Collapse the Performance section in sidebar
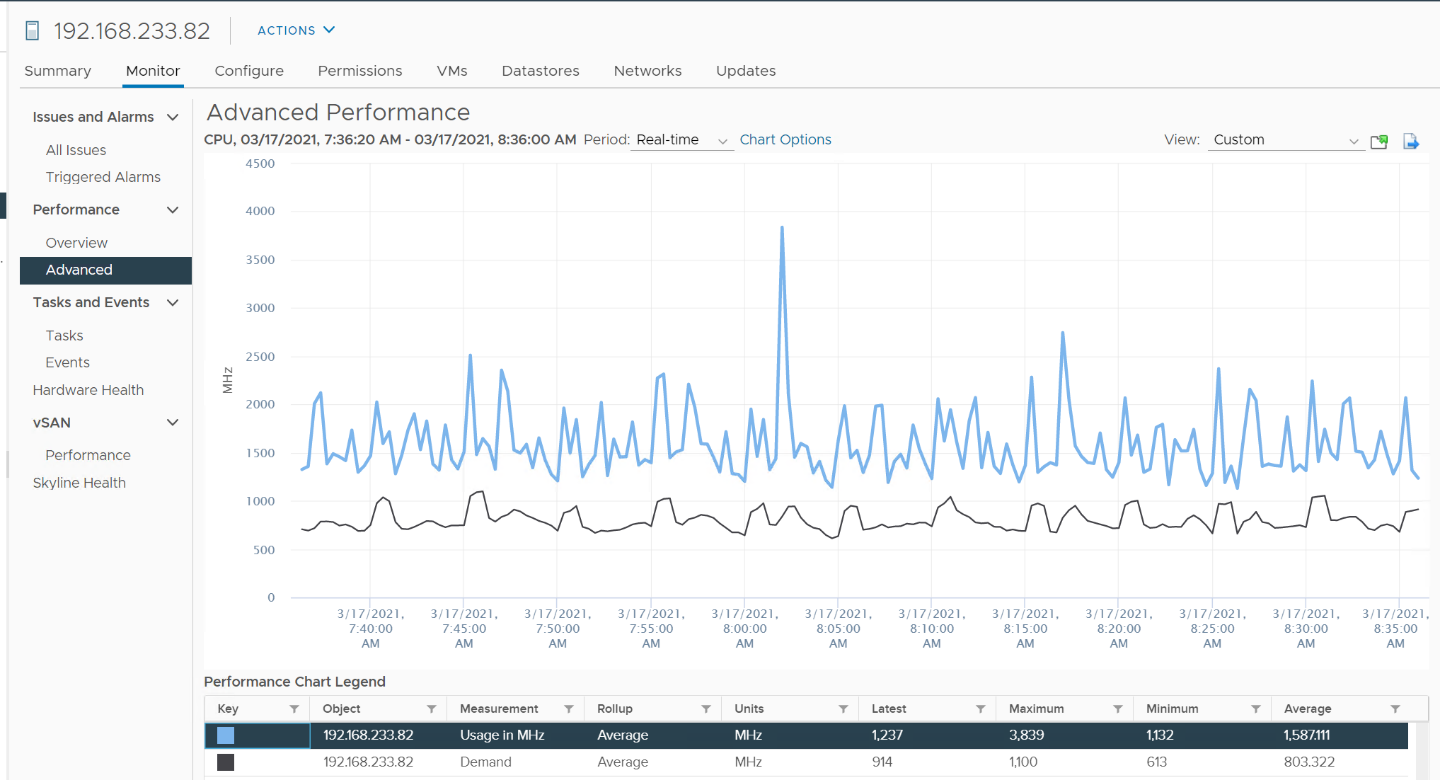The width and height of the screenshot is (1440, 780). (x=172, y=210)
